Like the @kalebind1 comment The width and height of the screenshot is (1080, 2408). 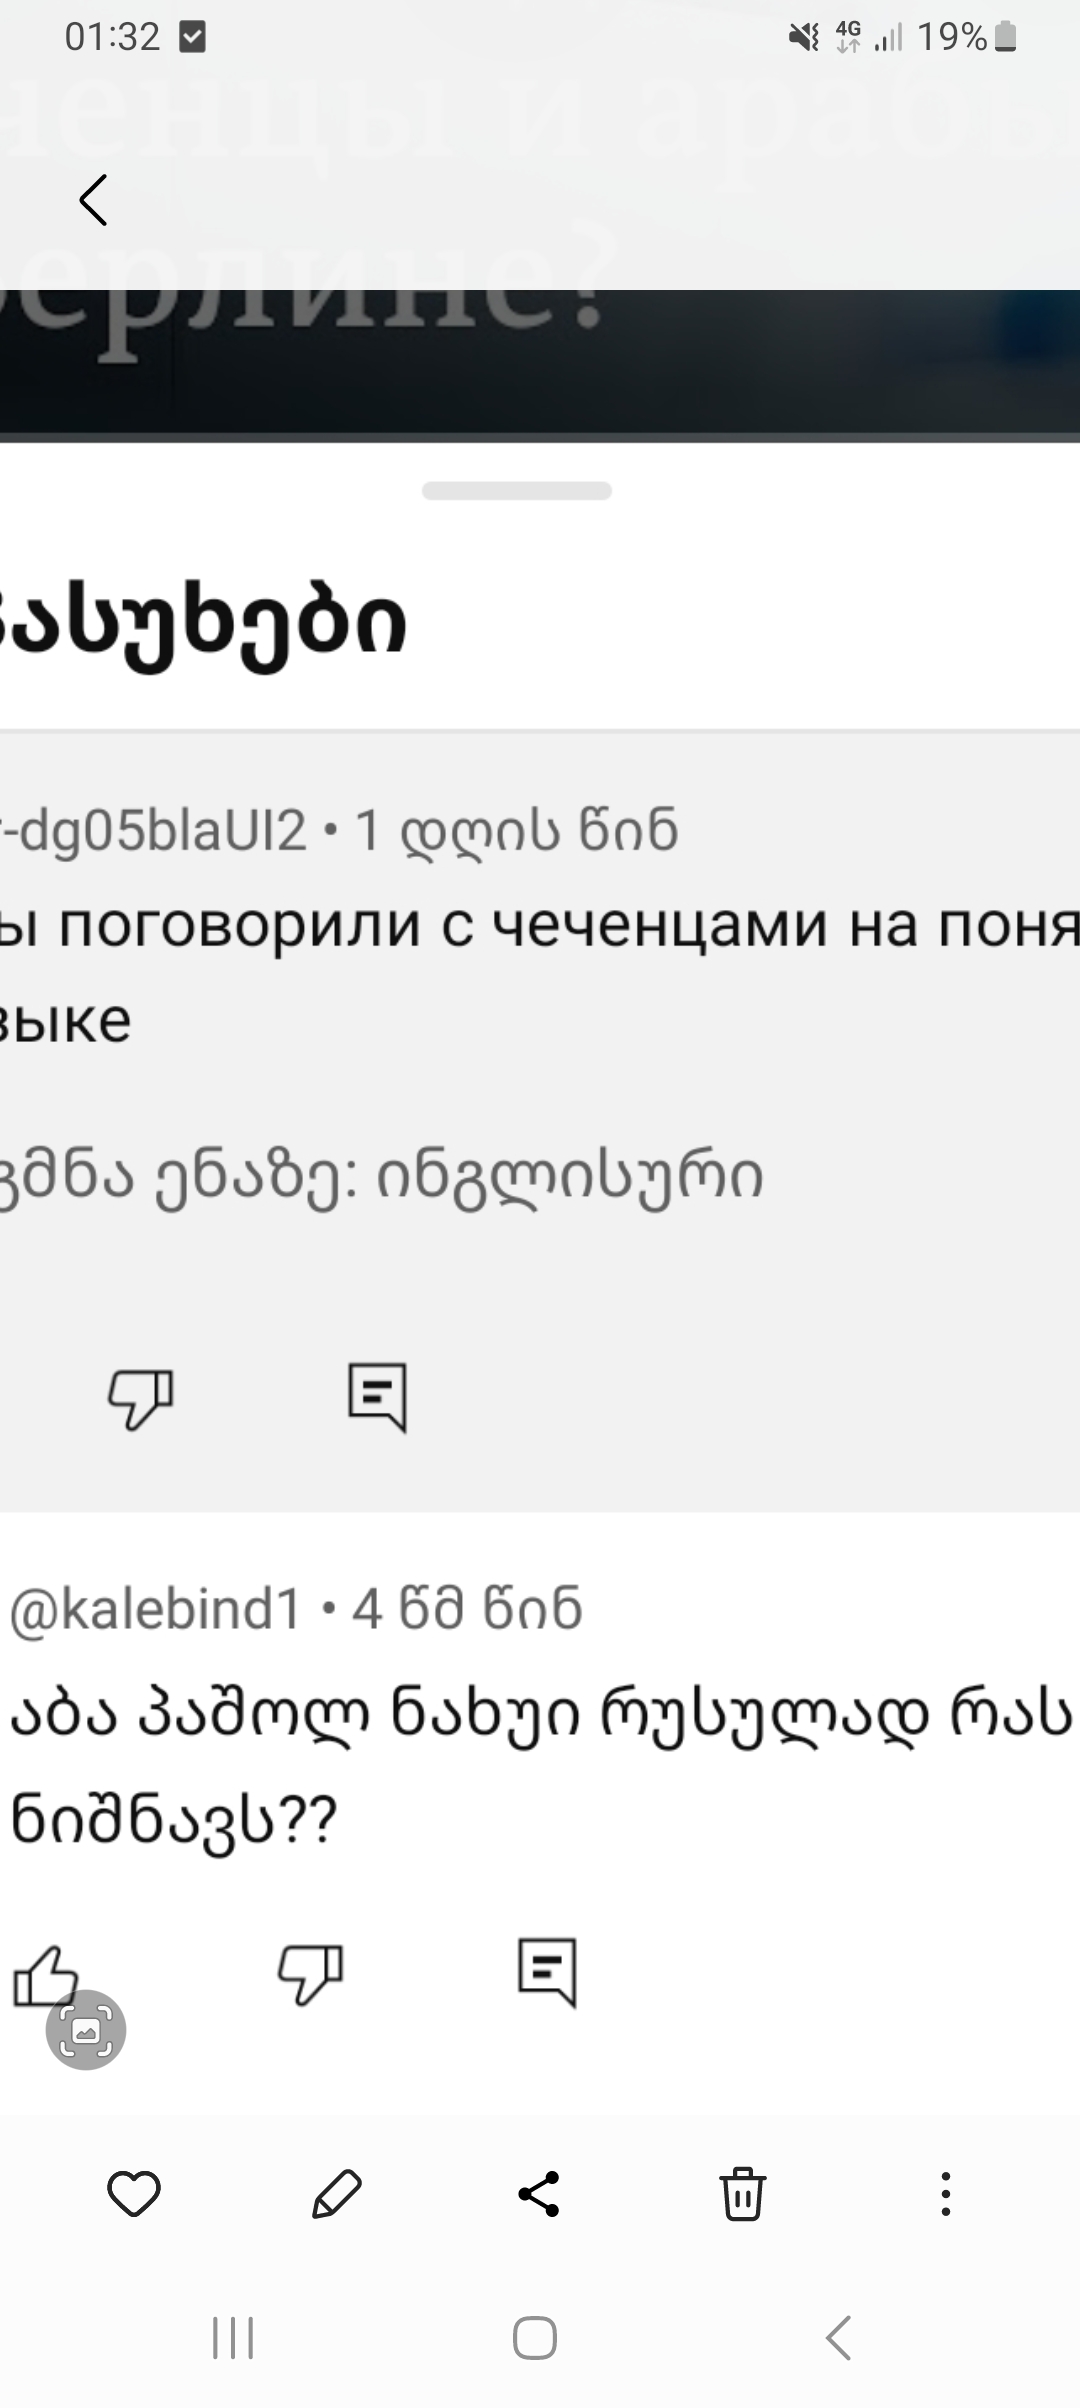pyautogui.click(x=44, y=1975)
